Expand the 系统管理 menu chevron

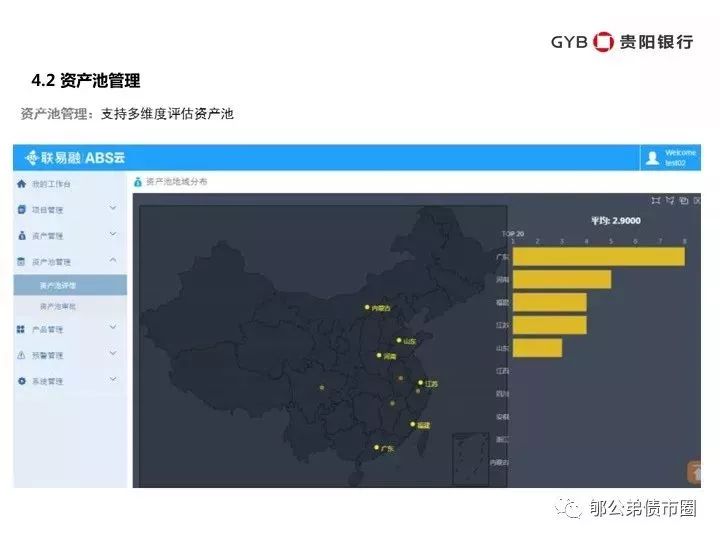click(x=113, y=380)
